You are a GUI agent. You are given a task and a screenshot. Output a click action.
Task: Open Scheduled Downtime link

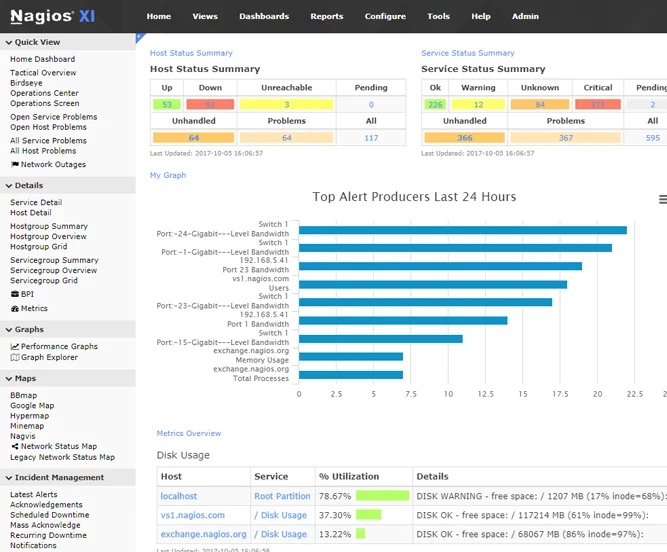point(50,515)
